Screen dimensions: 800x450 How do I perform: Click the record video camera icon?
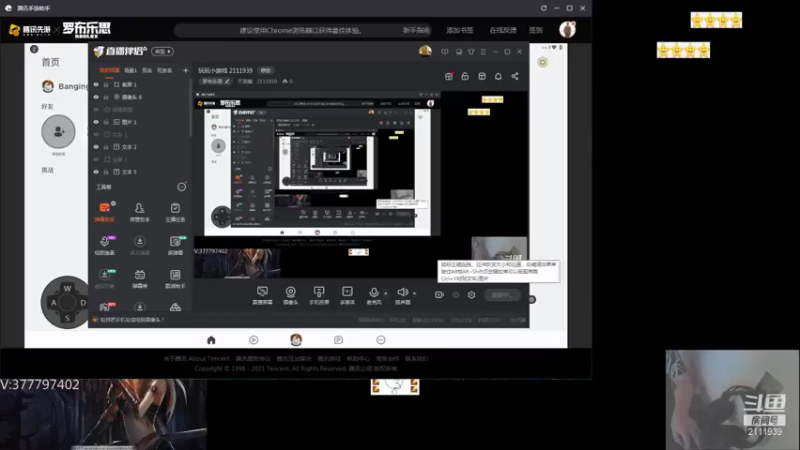coord(439,295)
